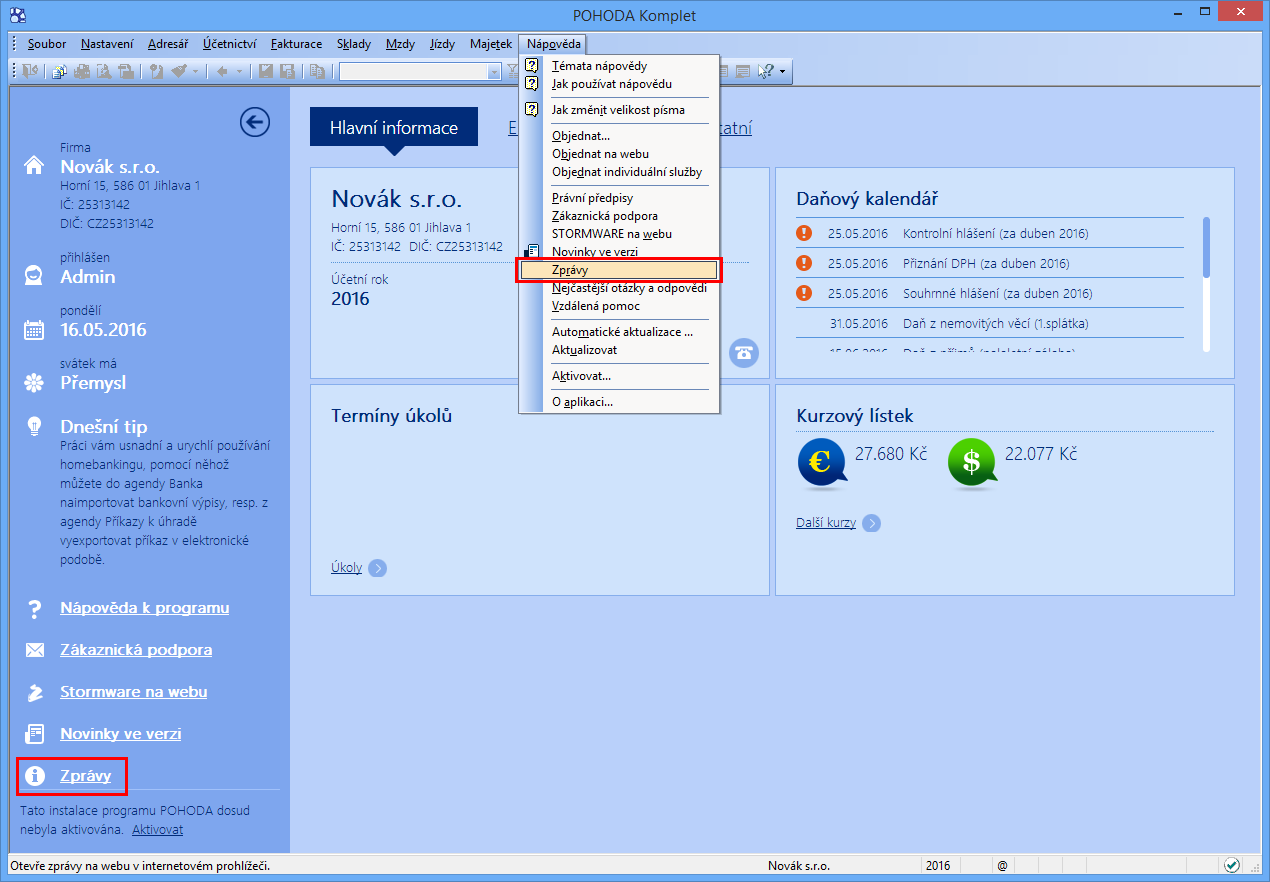The width and height of the screenshot is (1270, 882).
Task: Click the help icon beside Jak změnit velikost písma
Action: [x=532, y=109]
